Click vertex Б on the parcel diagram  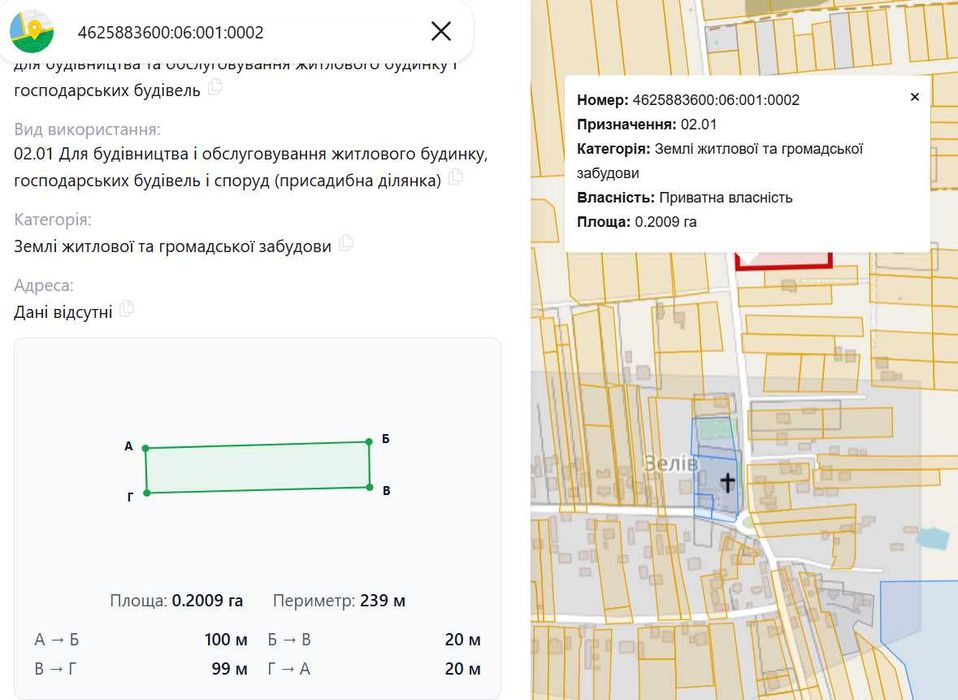click(369, 442)
